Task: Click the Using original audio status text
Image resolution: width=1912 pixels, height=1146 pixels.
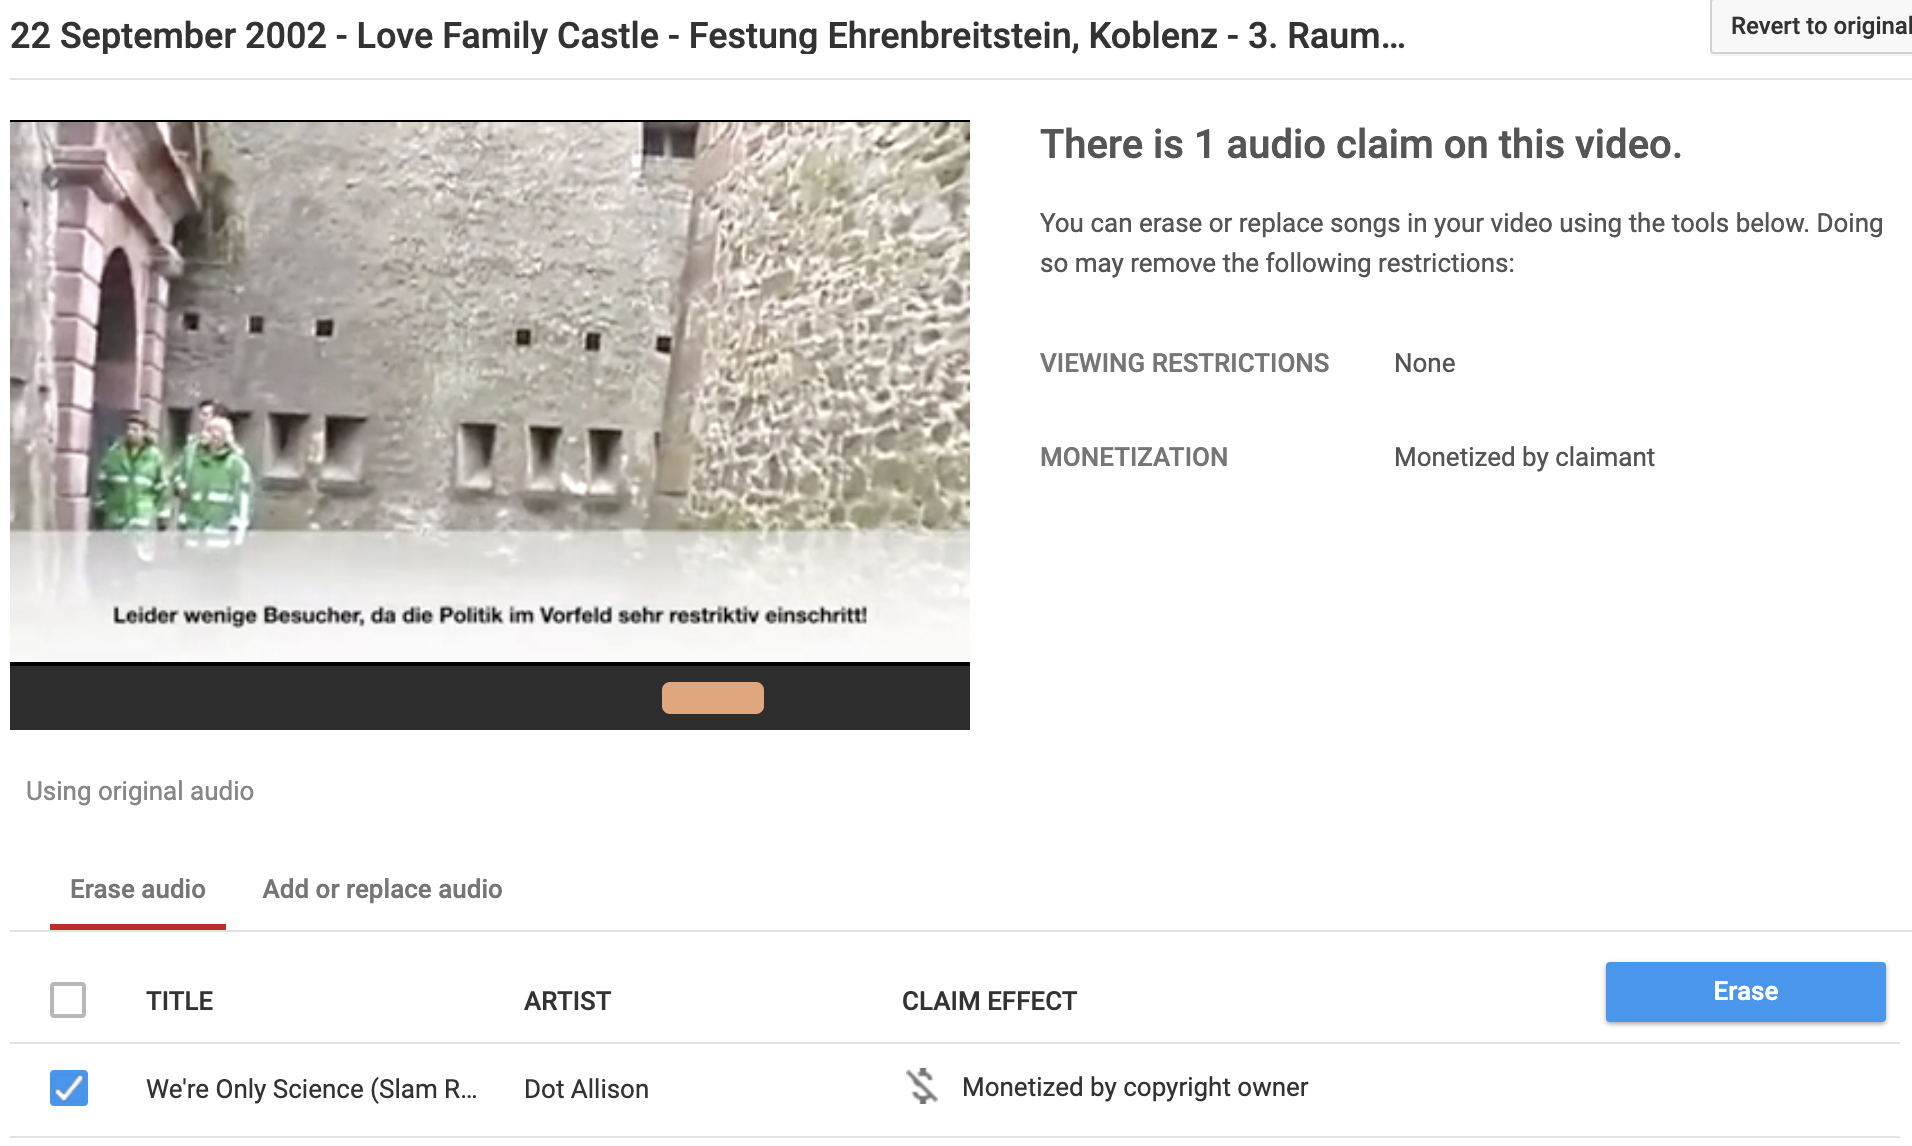Action: pyautogui.click(x=140, y=791)
